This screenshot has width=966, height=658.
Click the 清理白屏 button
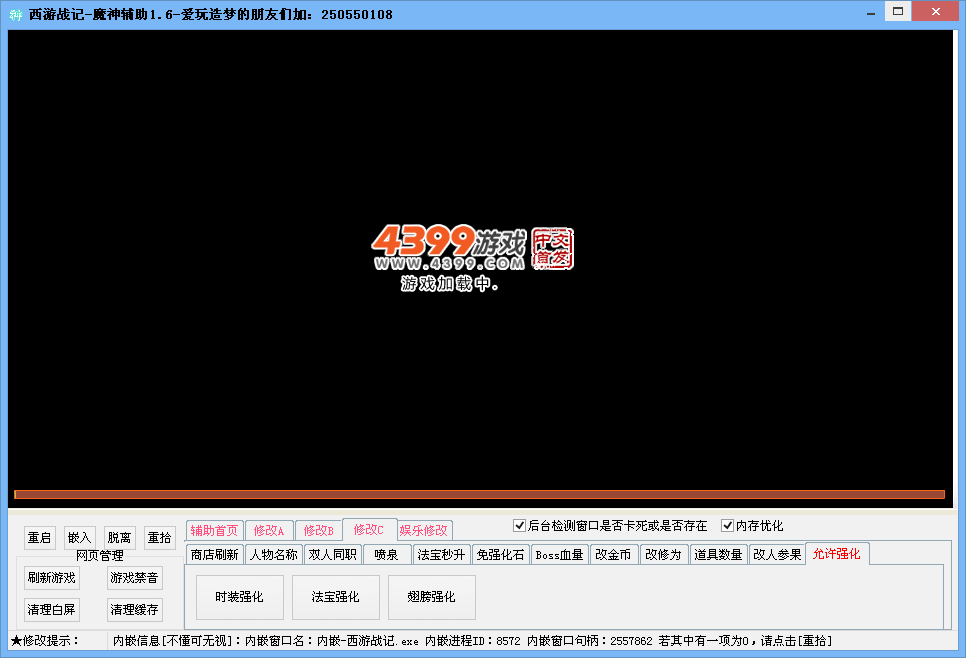[x=52, y=610]
